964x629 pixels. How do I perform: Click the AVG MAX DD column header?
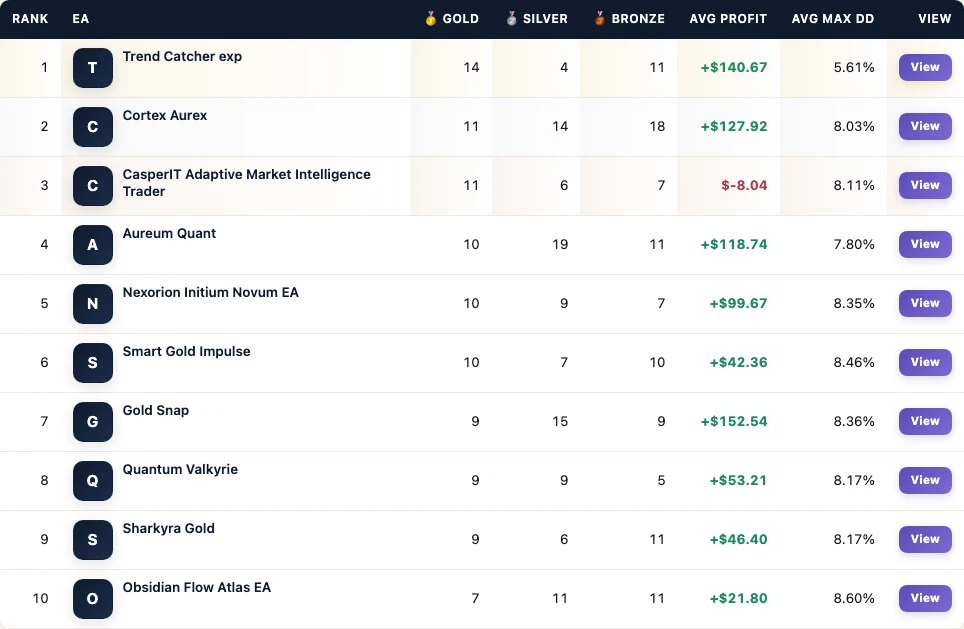tap(833, 18)
